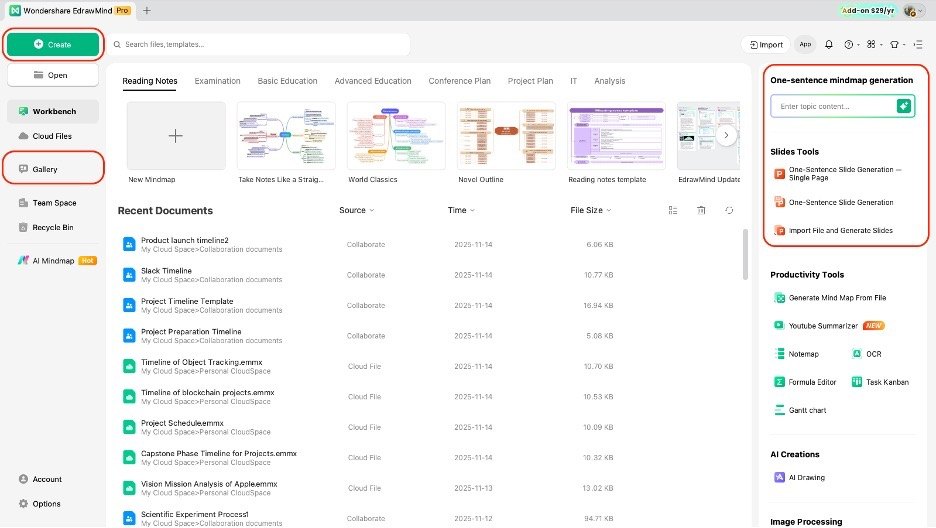
Task: Open the shirt theme dropdown
Action: 897,44
